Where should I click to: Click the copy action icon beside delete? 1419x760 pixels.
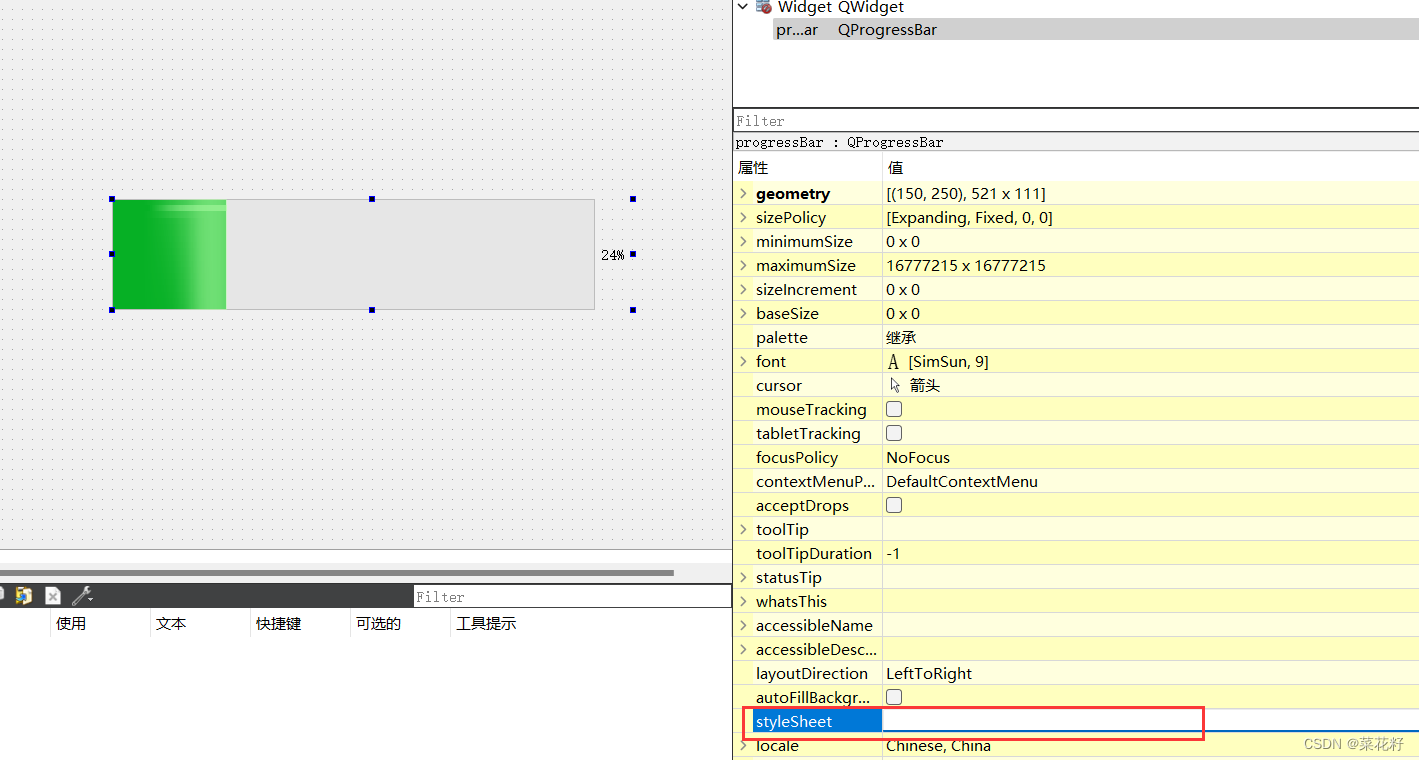(x=23, y=596)
